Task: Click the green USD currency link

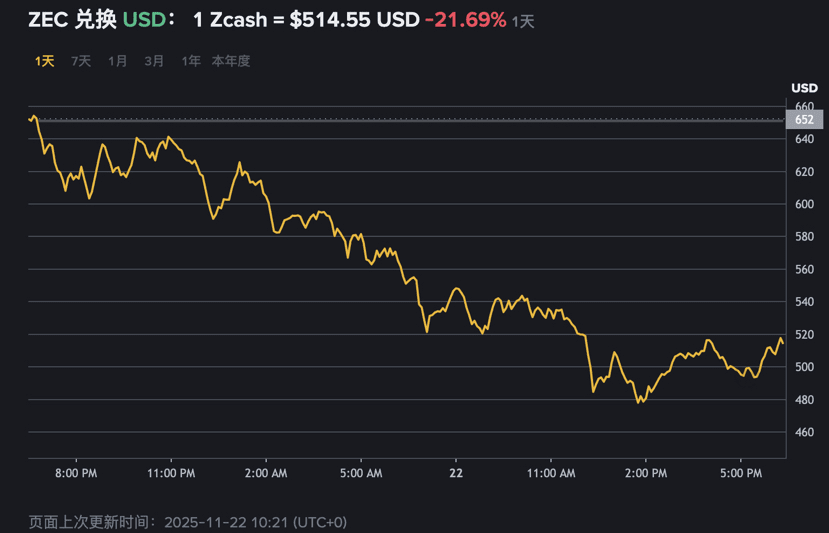Action: coord(143,20)
